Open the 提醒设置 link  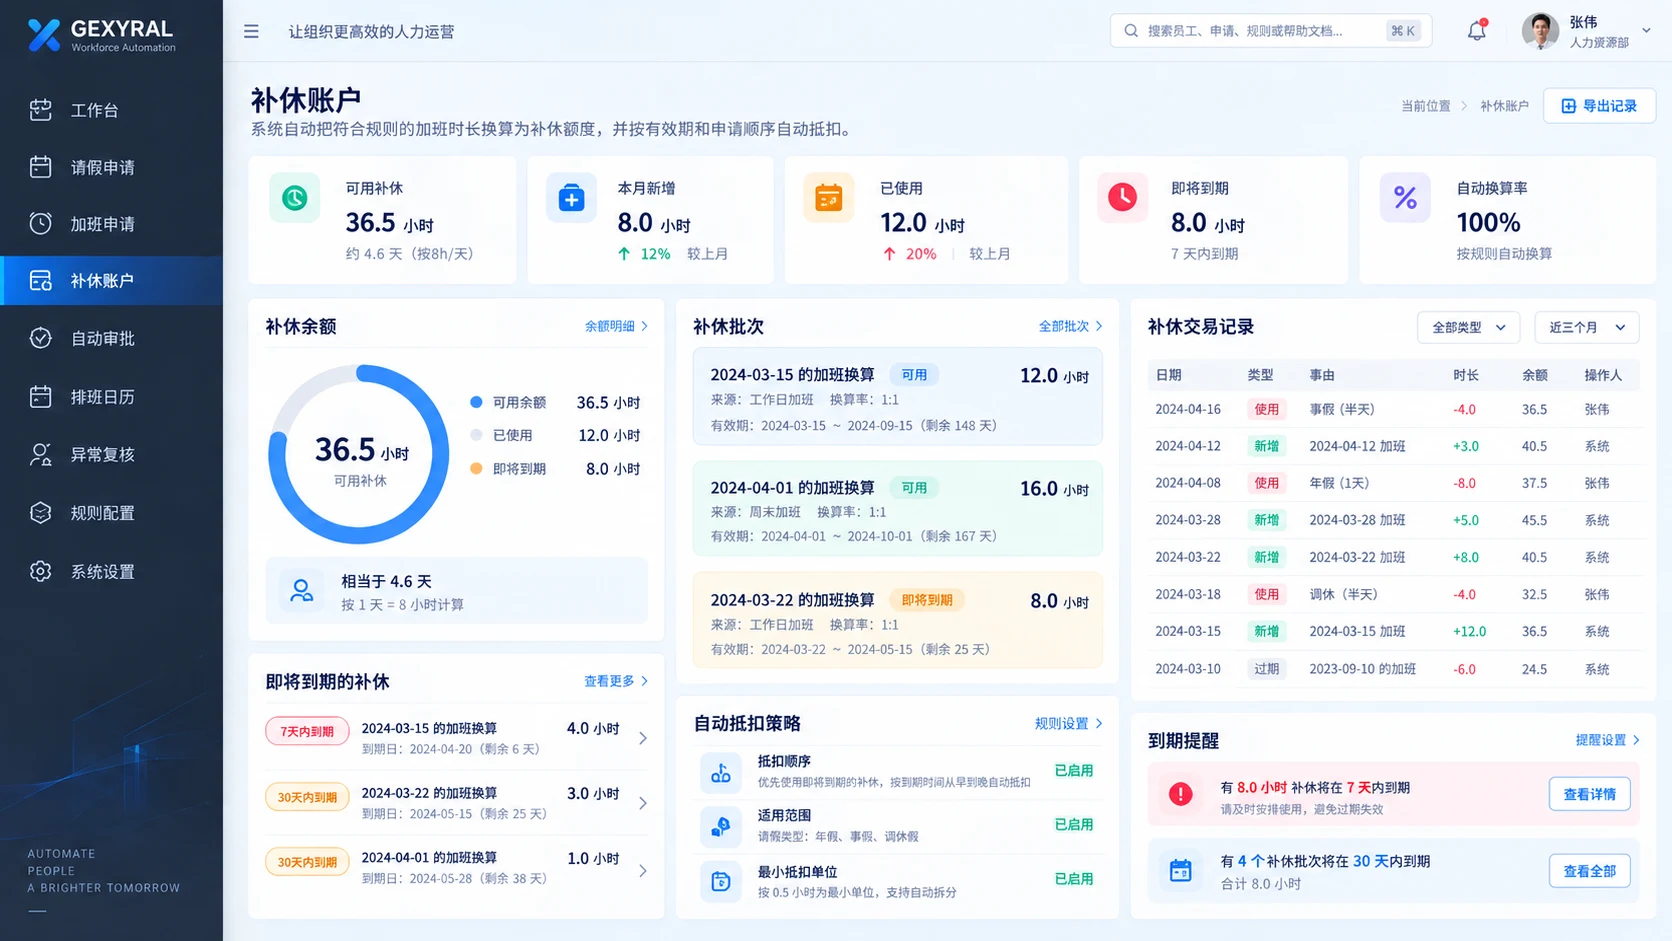[x=1607, y=740]
